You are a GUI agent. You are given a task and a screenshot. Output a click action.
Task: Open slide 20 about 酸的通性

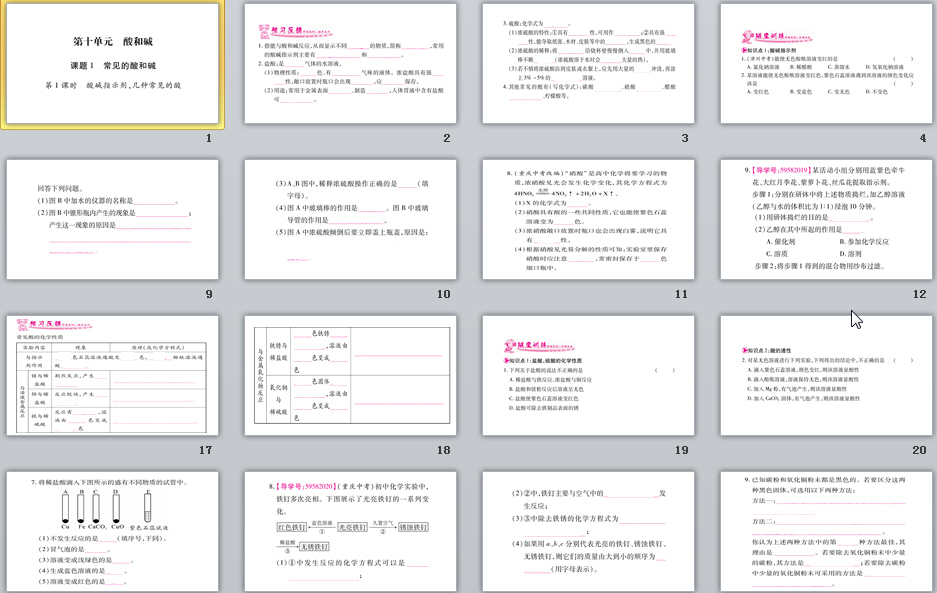826,376
